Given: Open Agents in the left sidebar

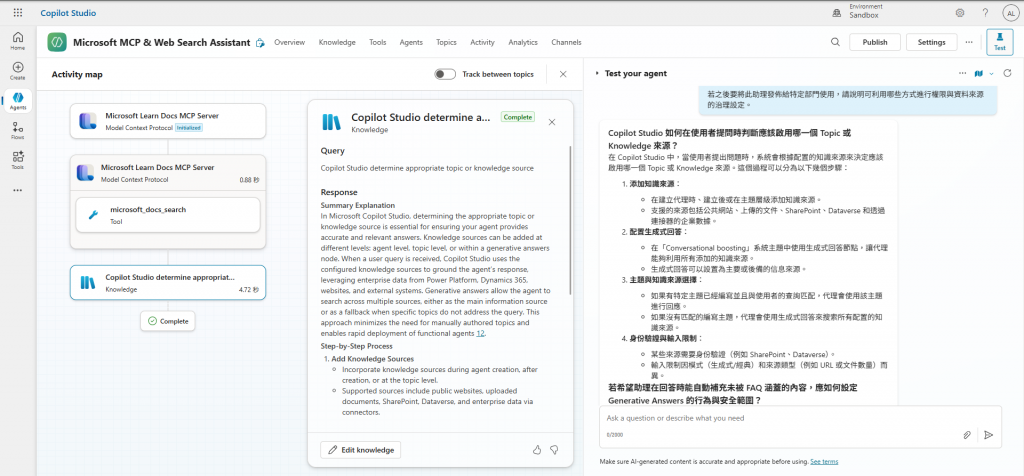Looking at the screenshot, I should click(18, 101).
